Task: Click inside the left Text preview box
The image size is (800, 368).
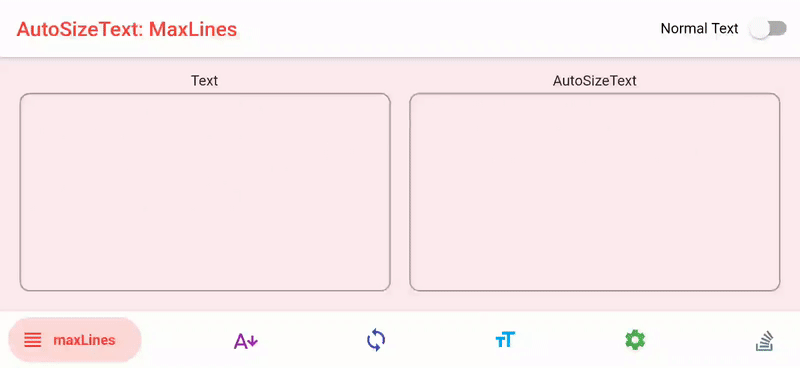Action: pyautogui.click(x=205, y=192)
